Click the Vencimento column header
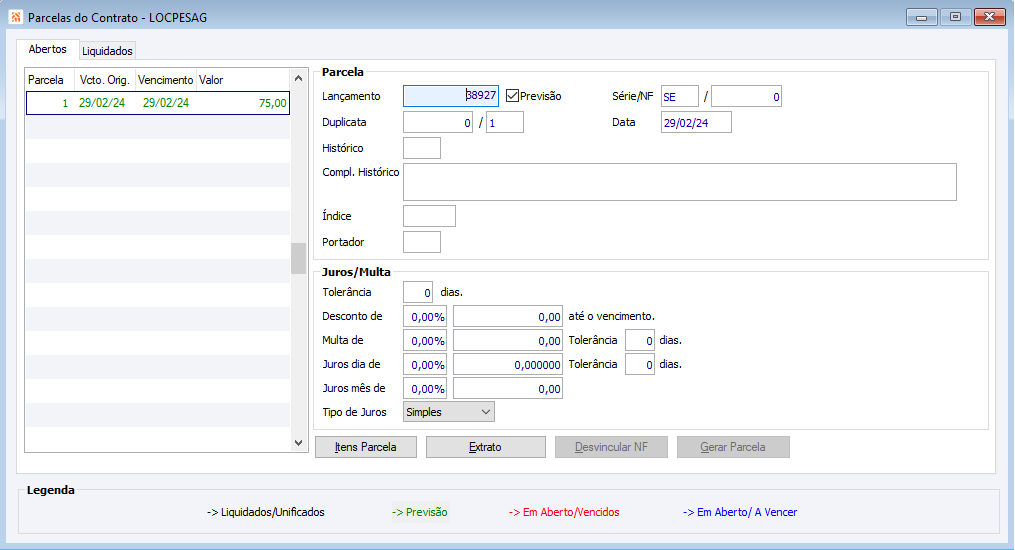This screenshot has width=1015, height=550. [166, 80]
